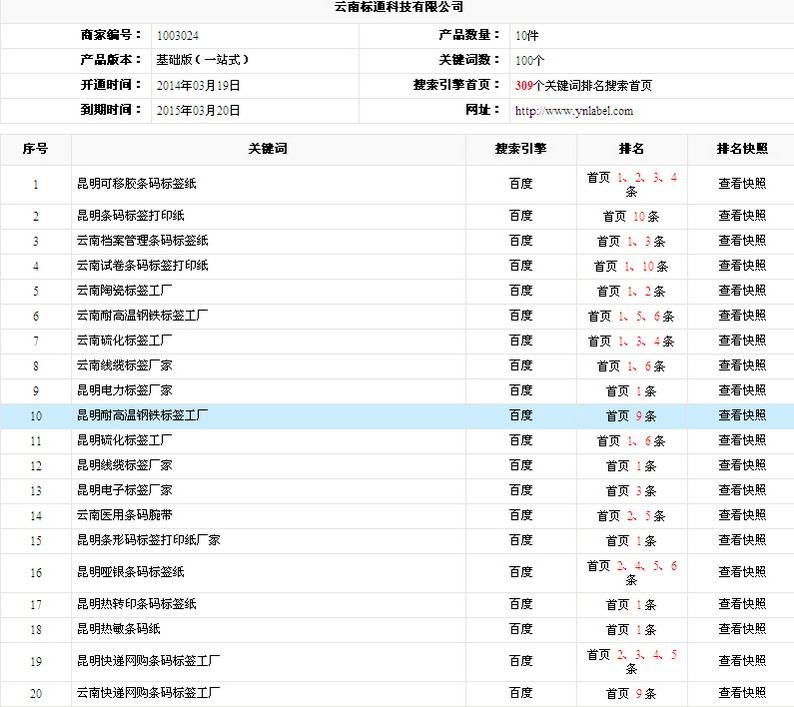
Task: Click ranking 首页 2、3、4、5条 in row 19
Action: (631, 661)
